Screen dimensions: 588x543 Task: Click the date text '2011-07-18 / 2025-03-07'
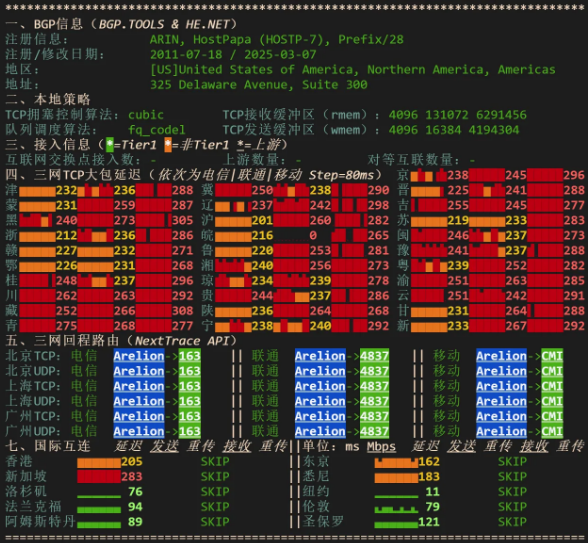coord(233,54)
